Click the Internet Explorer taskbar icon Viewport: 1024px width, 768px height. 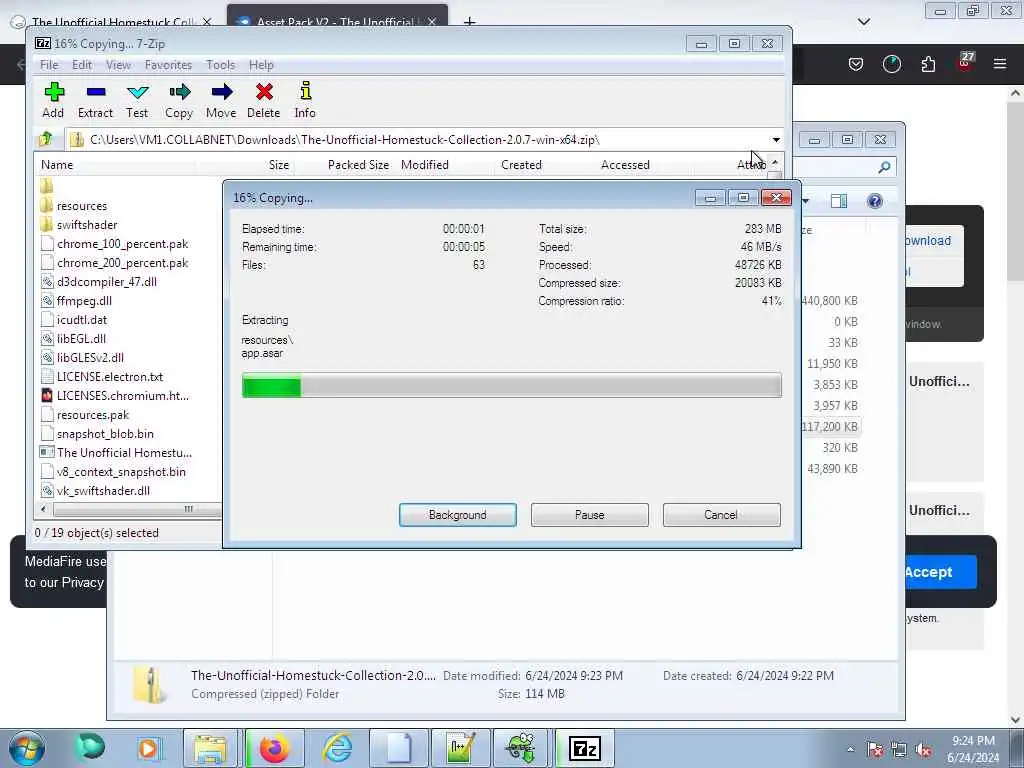[x=337, y=748]
